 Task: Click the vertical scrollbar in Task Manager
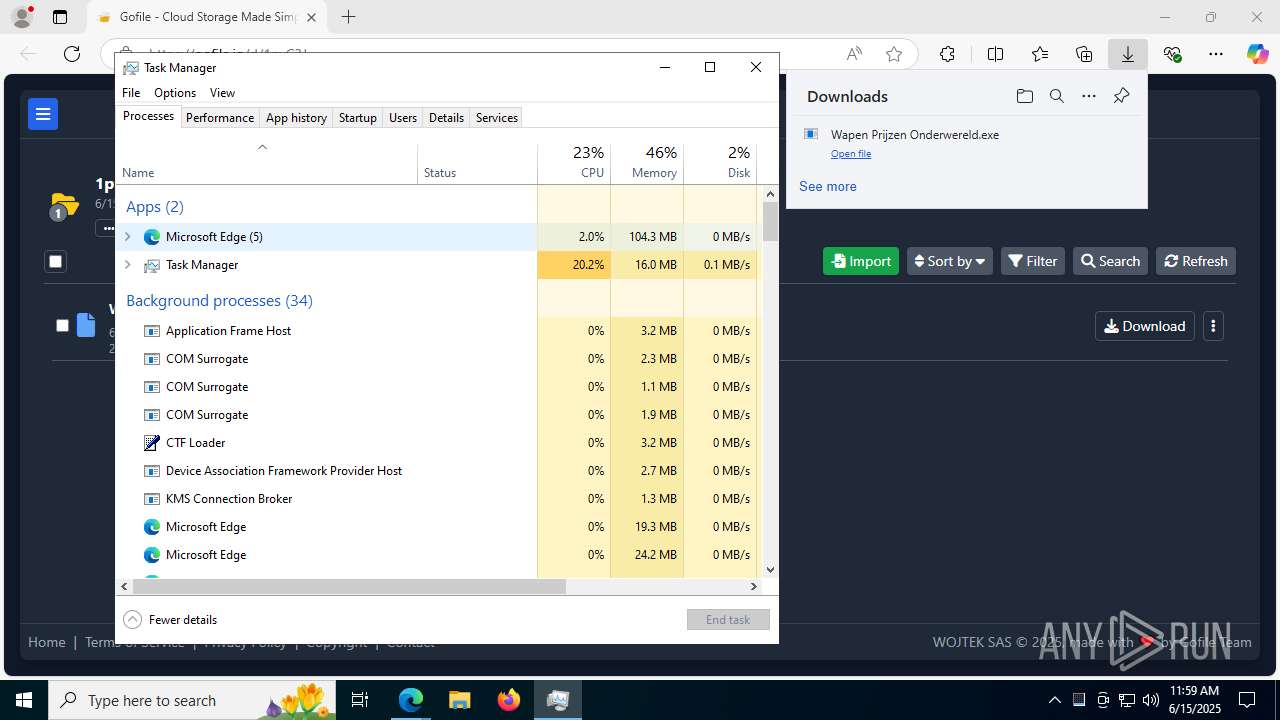click(770, 221)
